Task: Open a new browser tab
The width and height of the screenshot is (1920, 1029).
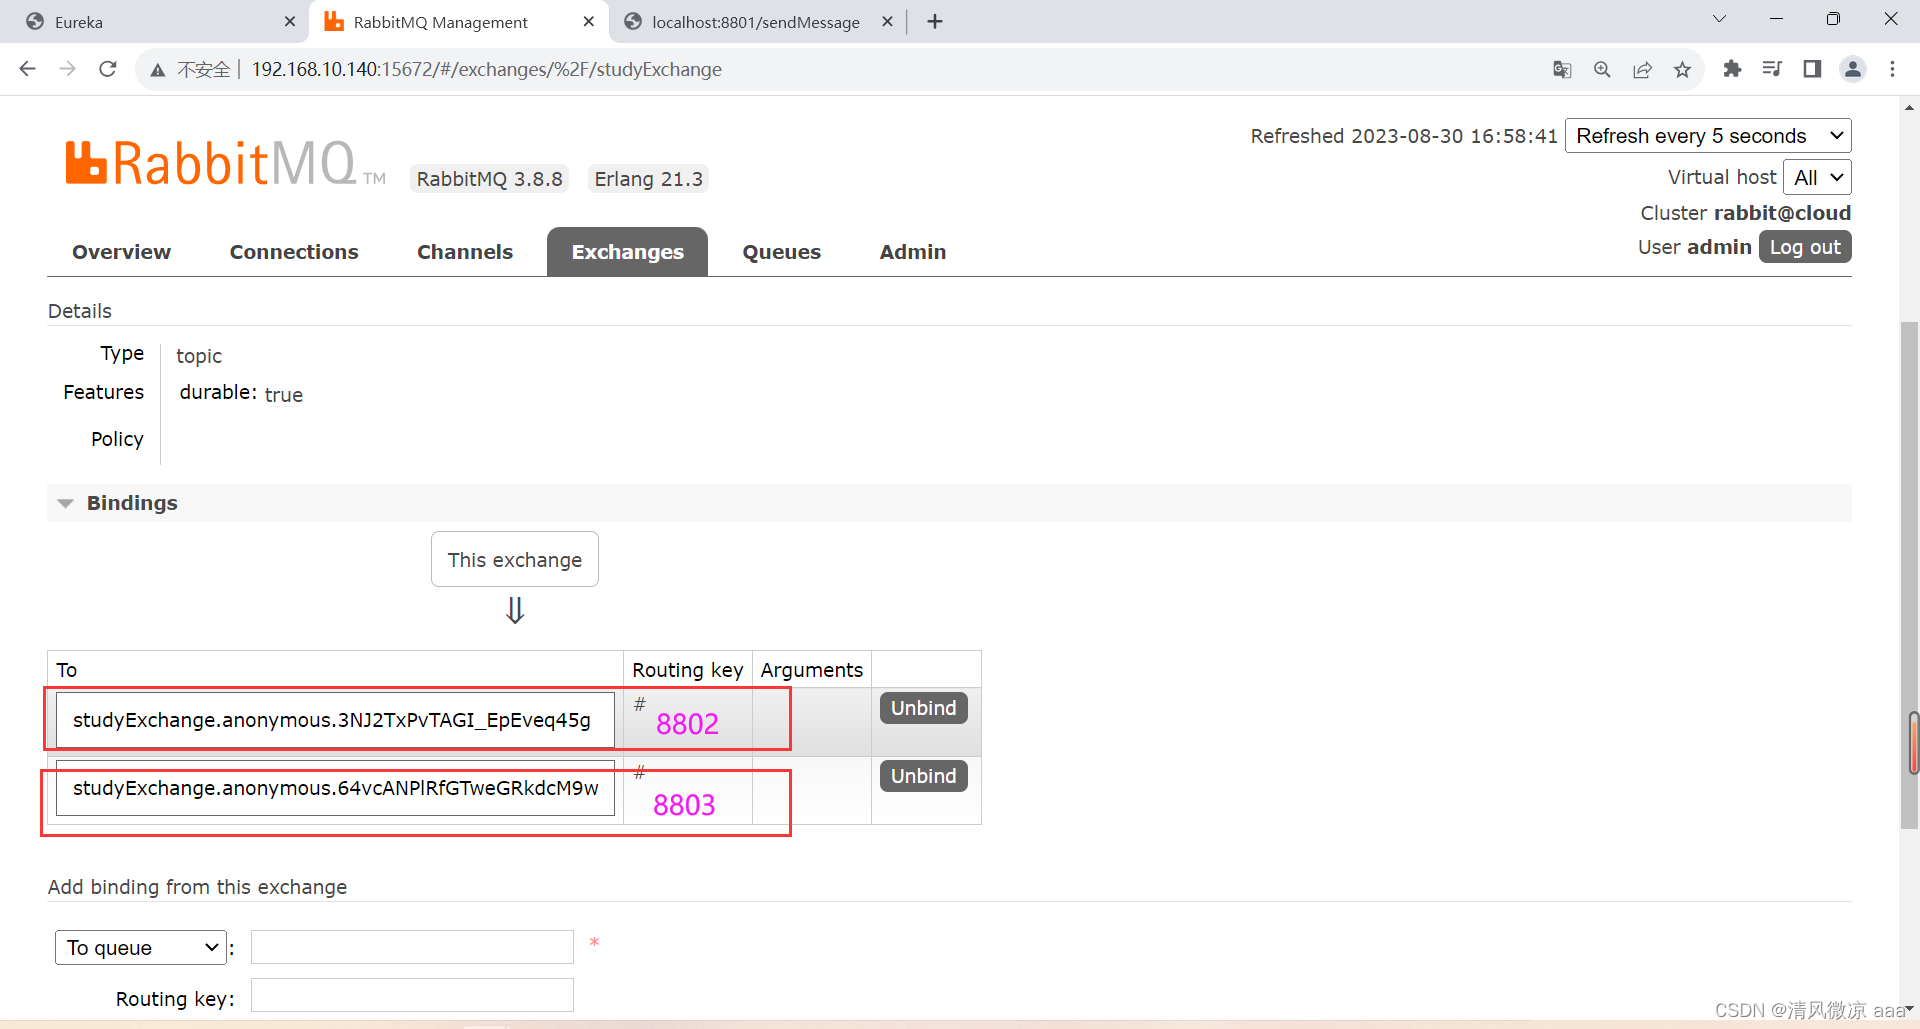Action: tap(935, 21)
